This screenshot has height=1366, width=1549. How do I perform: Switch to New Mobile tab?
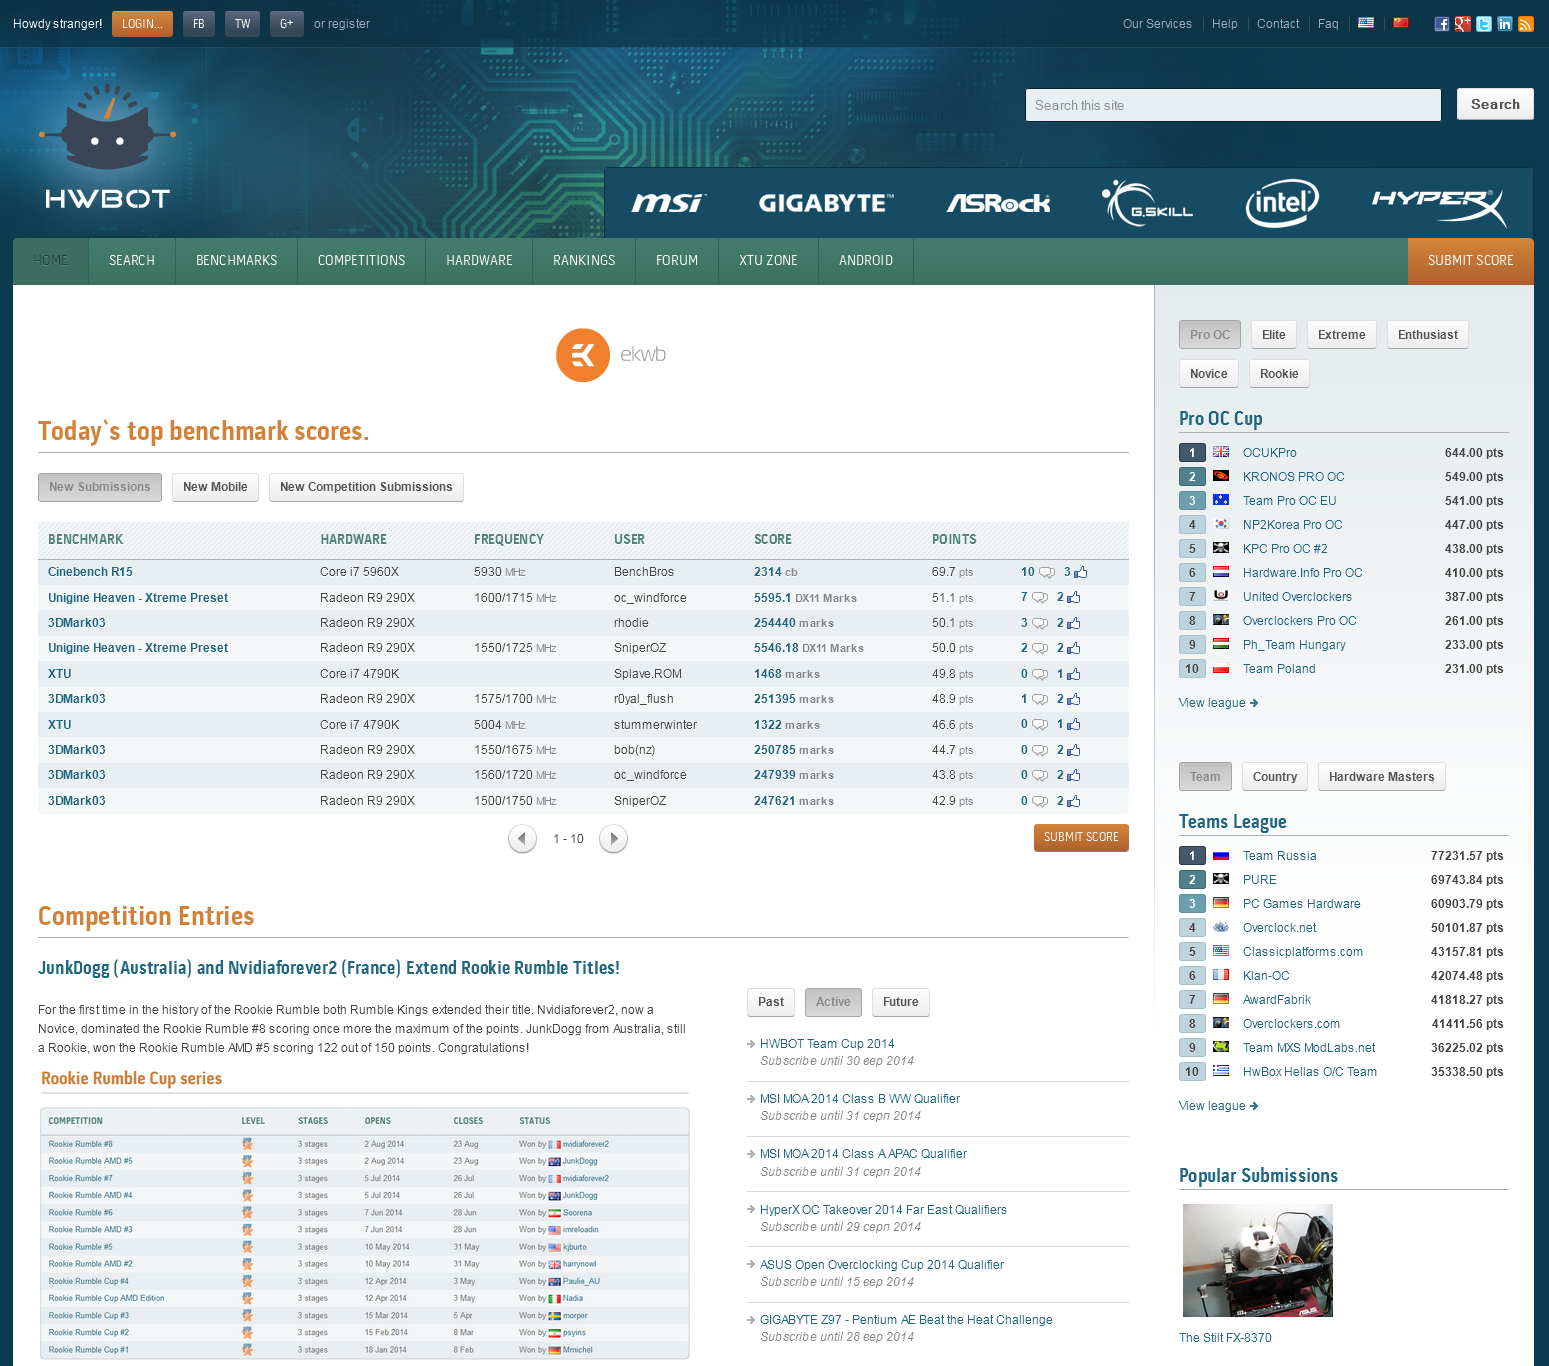pos(215,487)
